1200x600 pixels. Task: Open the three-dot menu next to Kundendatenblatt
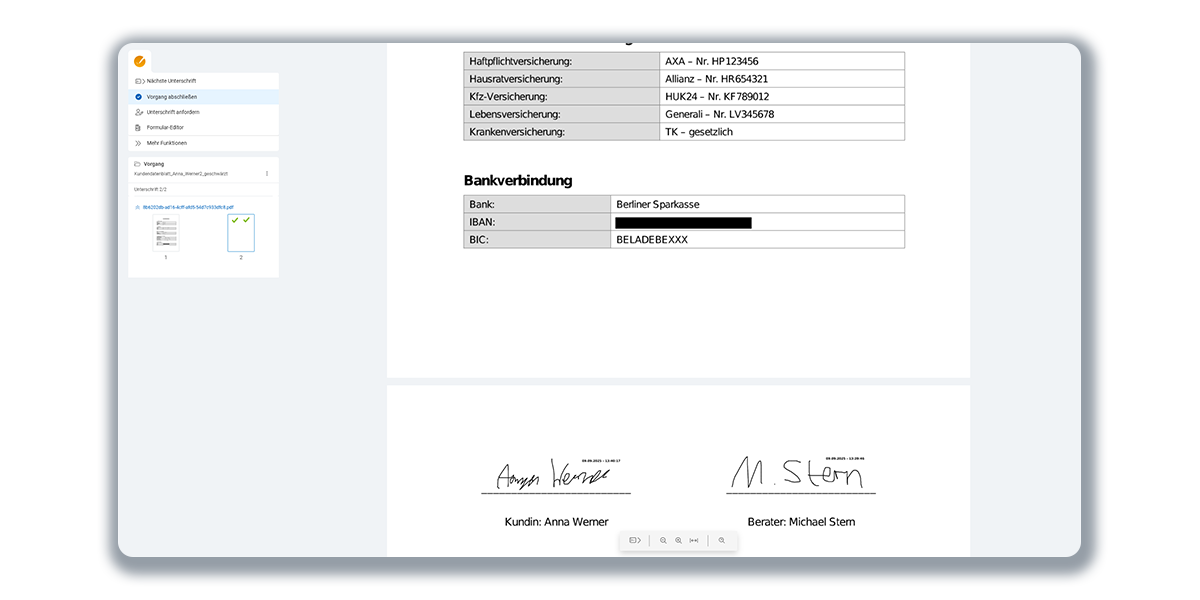coord(266,174)
